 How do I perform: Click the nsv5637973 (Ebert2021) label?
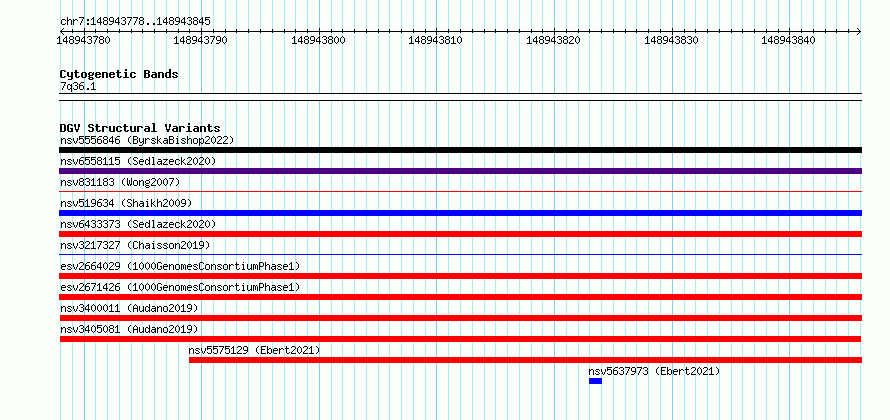pyautogui.click(x=654, y=371)
